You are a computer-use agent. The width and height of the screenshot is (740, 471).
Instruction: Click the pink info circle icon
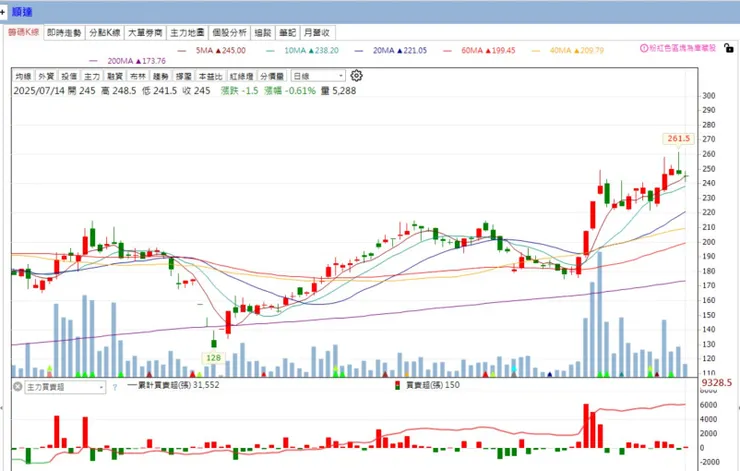point(644,48)
